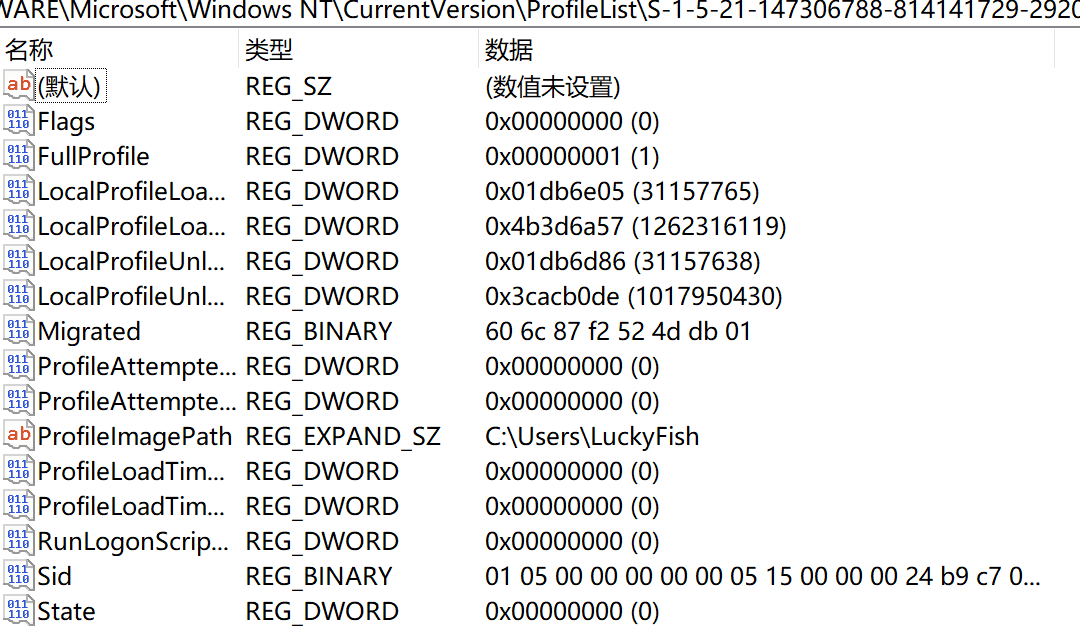
Task: Select the value with data 0x01db6e05
Action: pos(131,192)
